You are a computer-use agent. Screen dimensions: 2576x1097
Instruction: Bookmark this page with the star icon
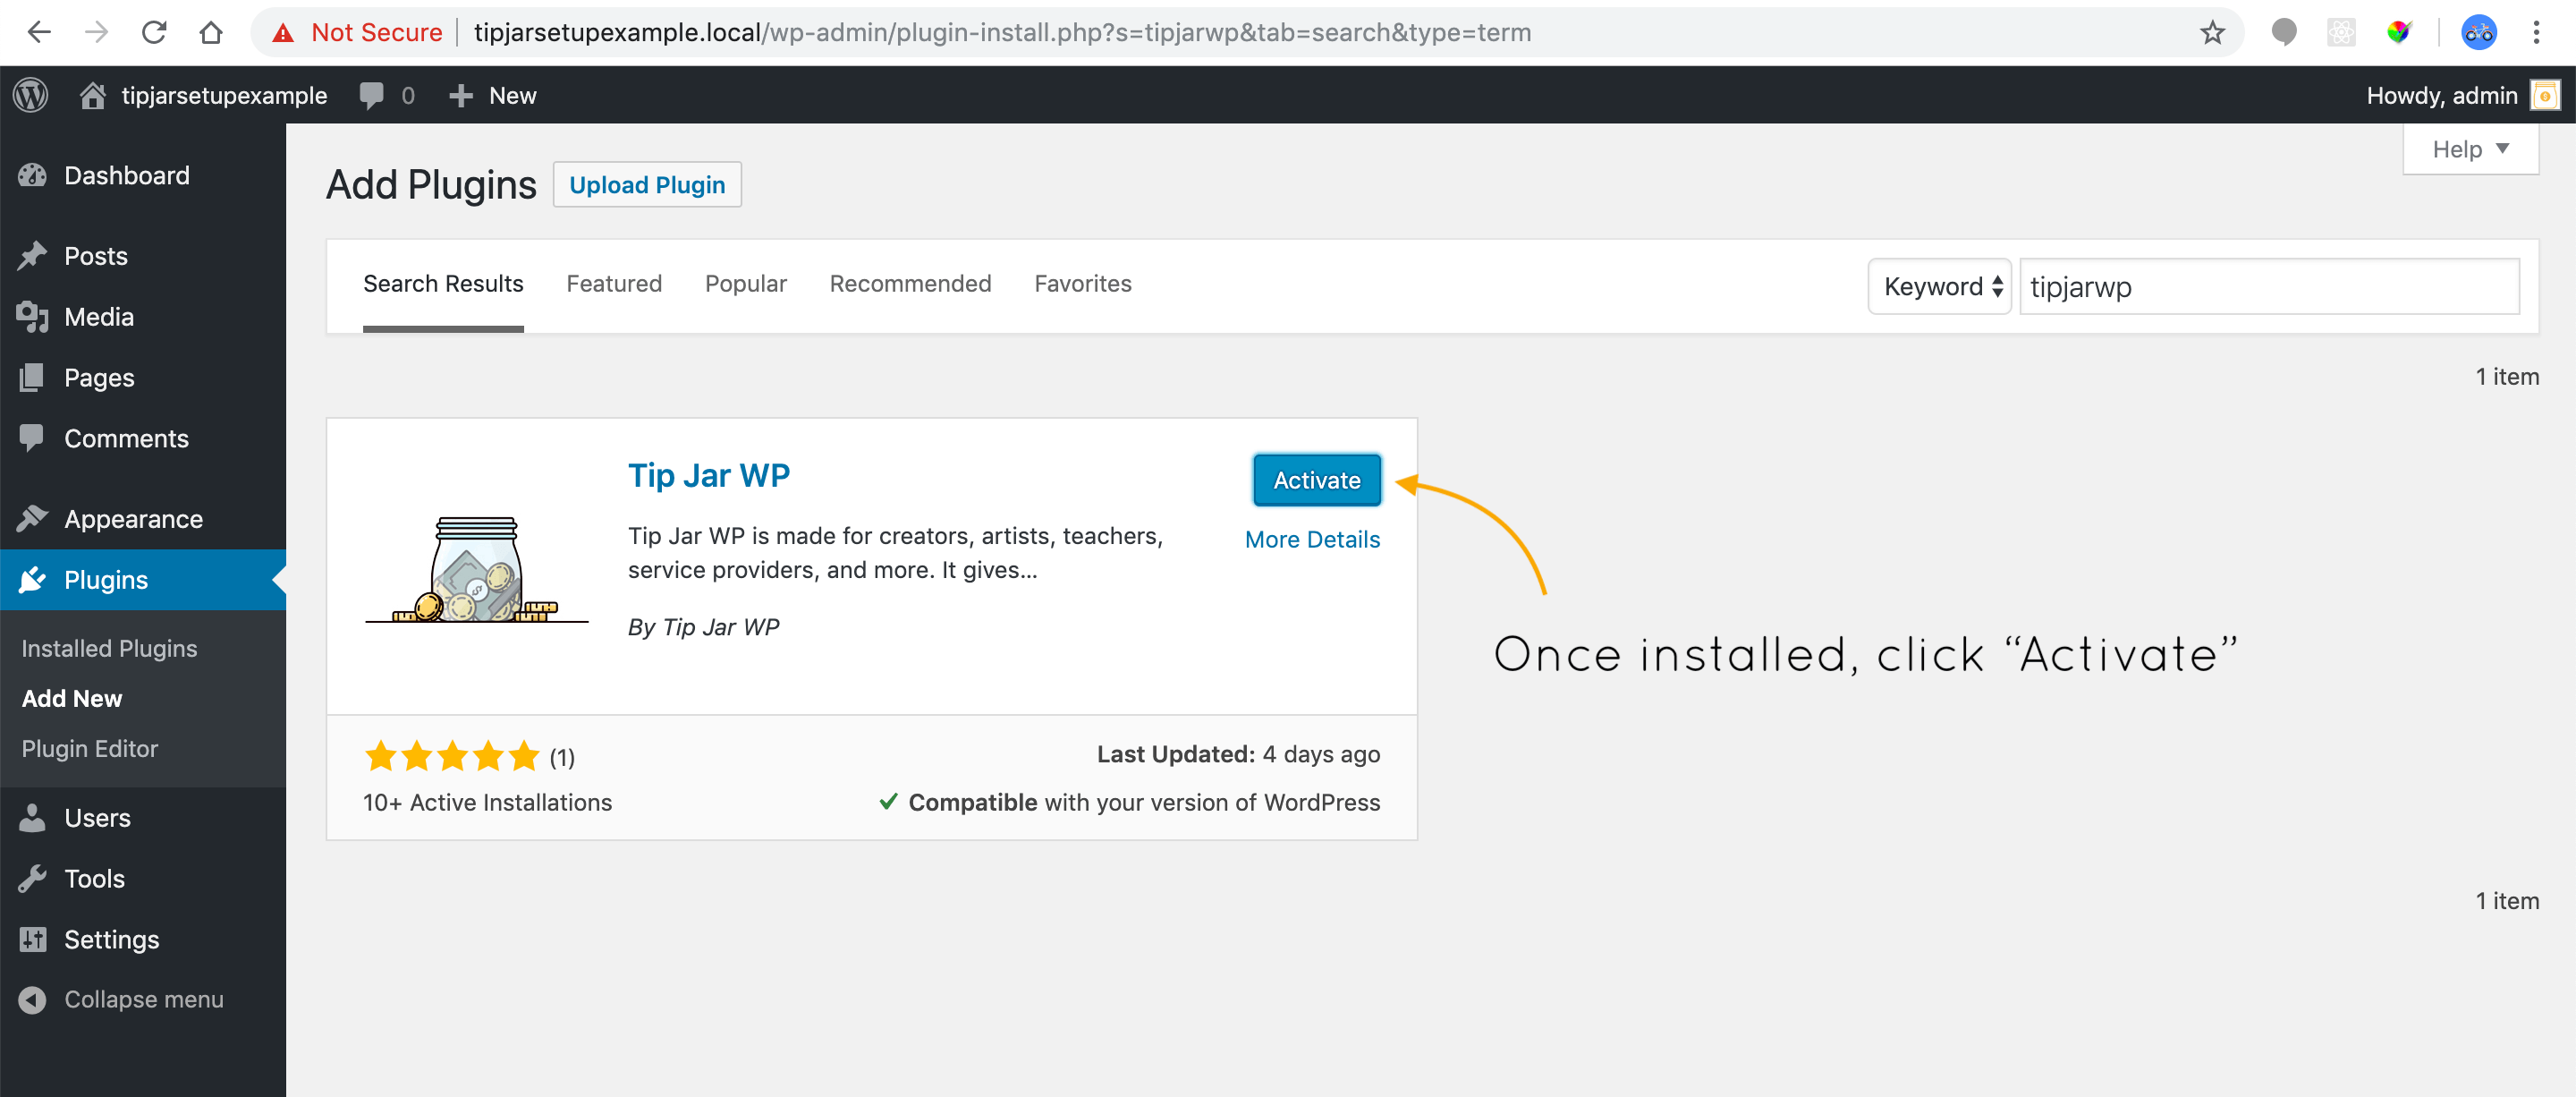(2212, 33)
